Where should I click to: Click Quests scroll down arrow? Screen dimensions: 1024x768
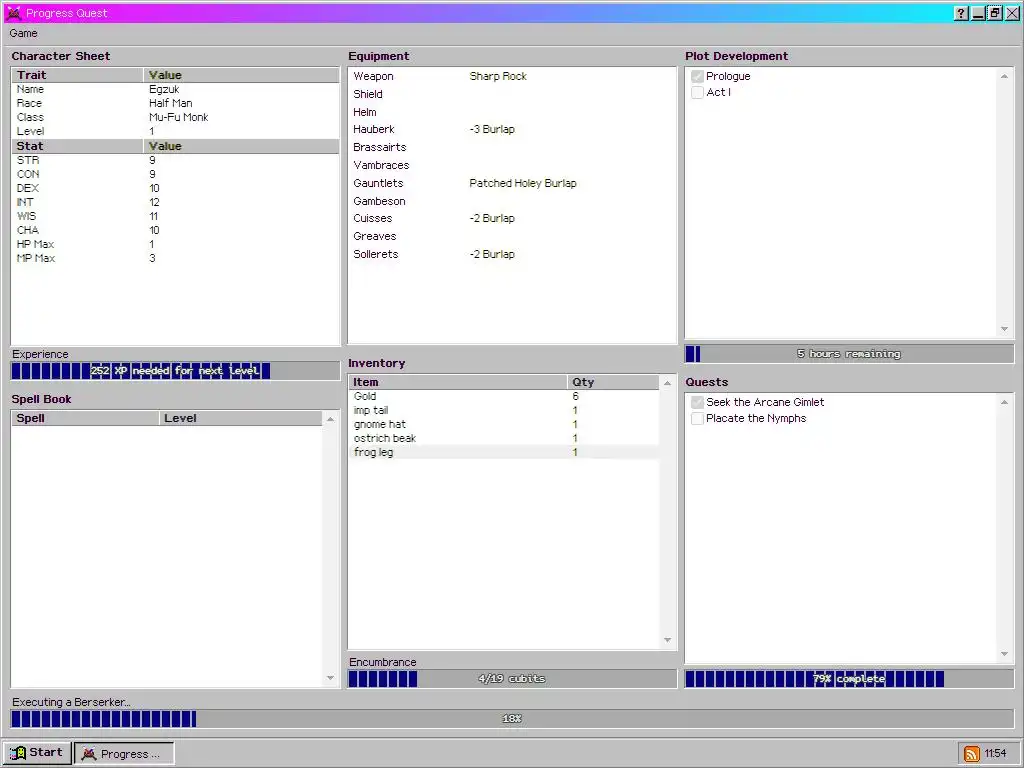1004,654
